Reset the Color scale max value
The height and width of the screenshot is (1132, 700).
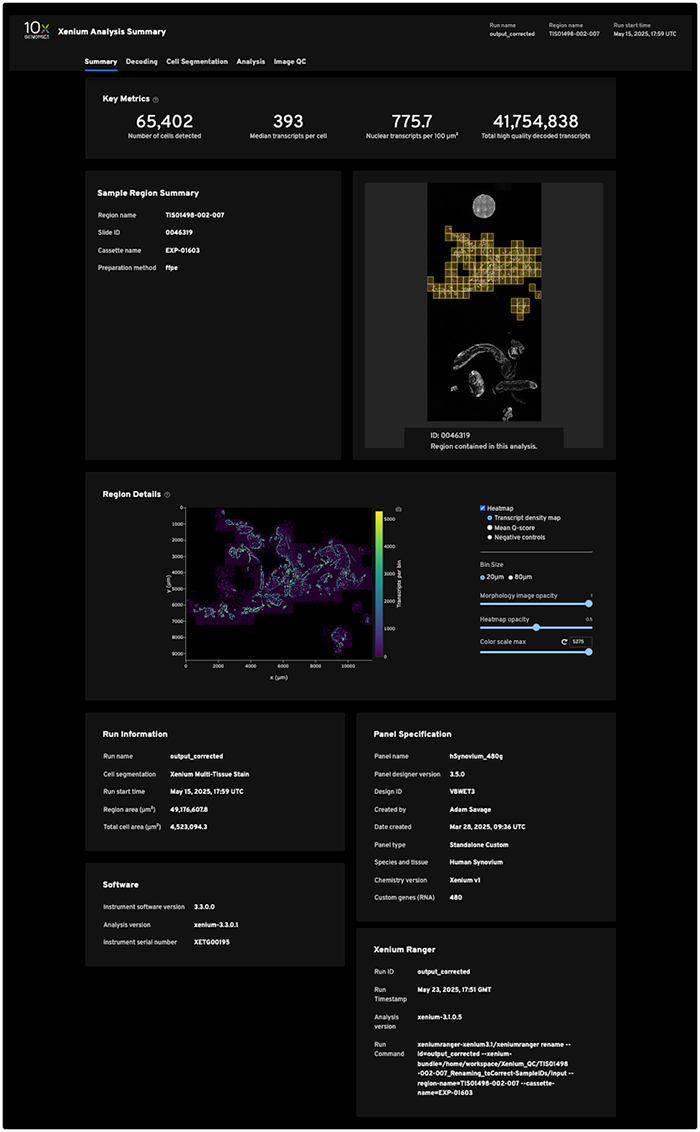point(563,641)
